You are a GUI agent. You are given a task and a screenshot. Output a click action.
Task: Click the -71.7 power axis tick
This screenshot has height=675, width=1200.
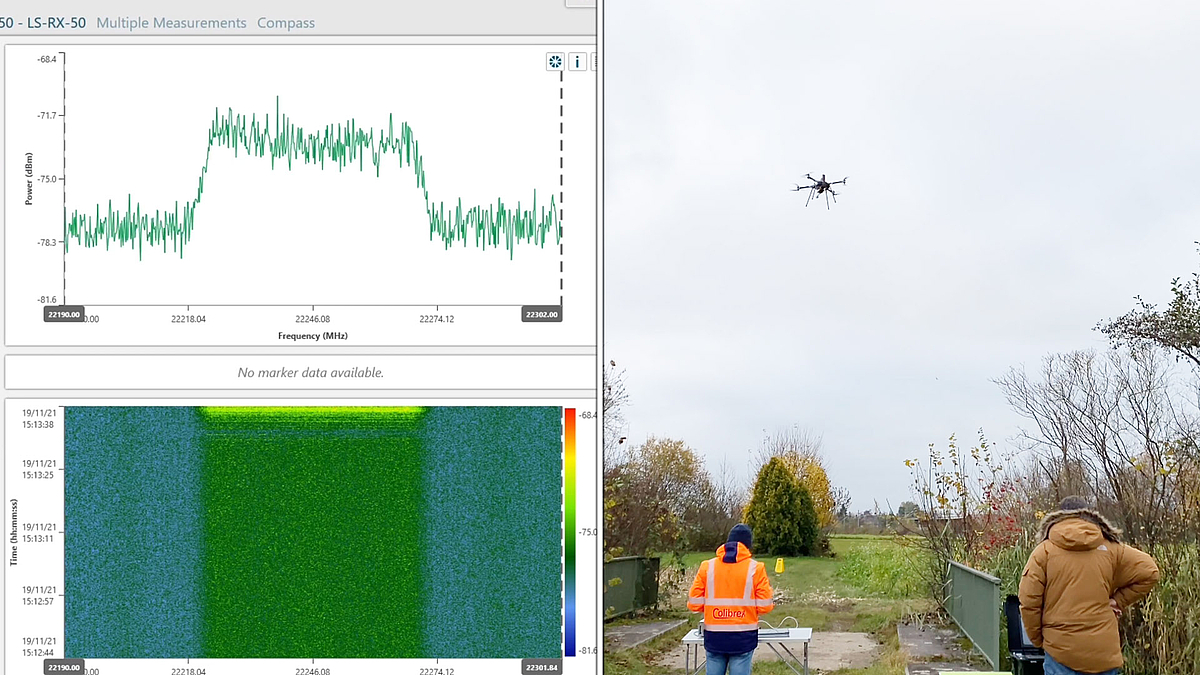pos(49,115)
